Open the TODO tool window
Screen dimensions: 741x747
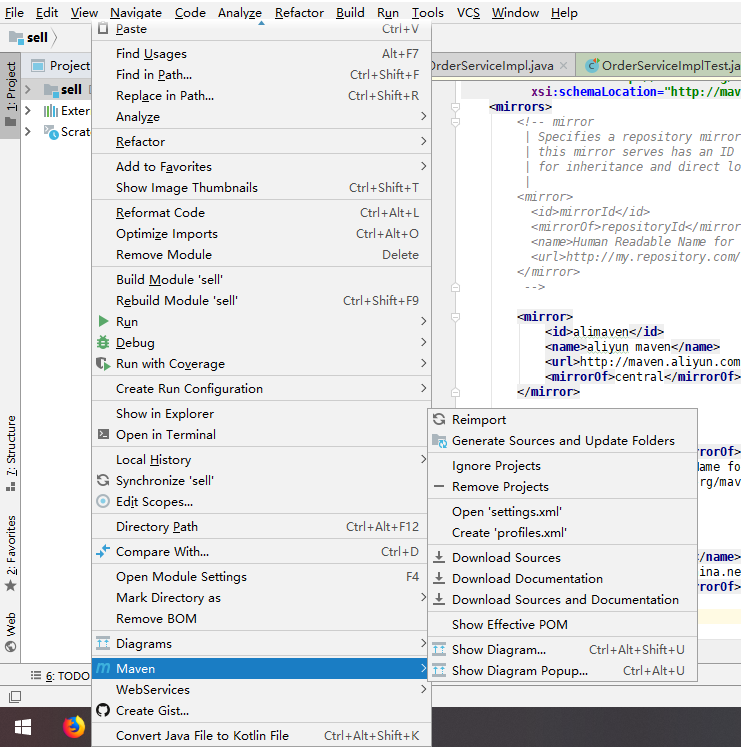tap(66, 676)
